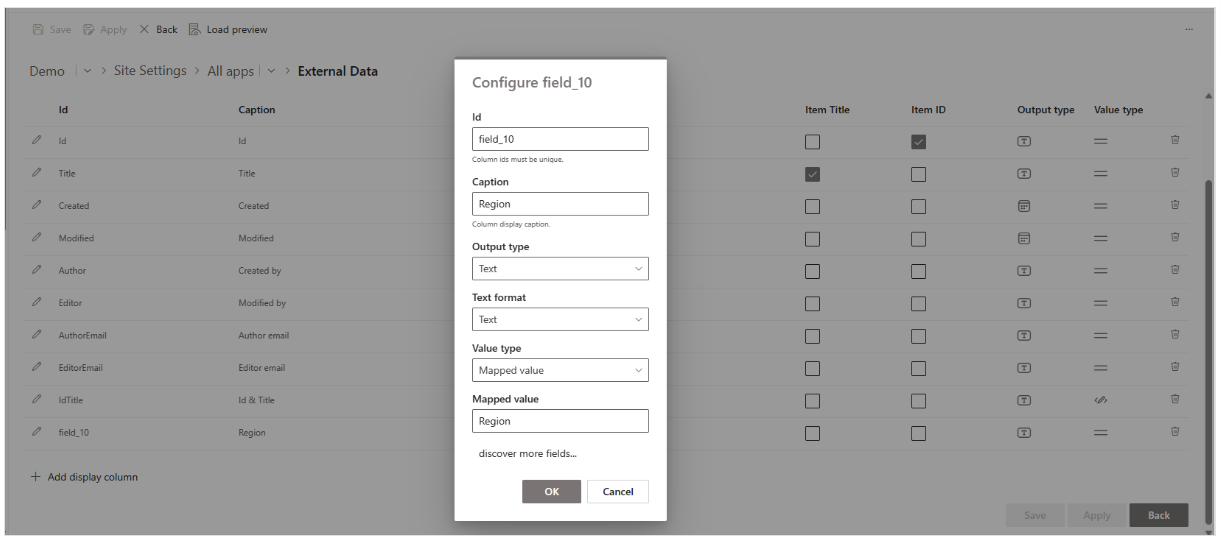Delete the Author row with trash icon

(x=1176, y=270)
